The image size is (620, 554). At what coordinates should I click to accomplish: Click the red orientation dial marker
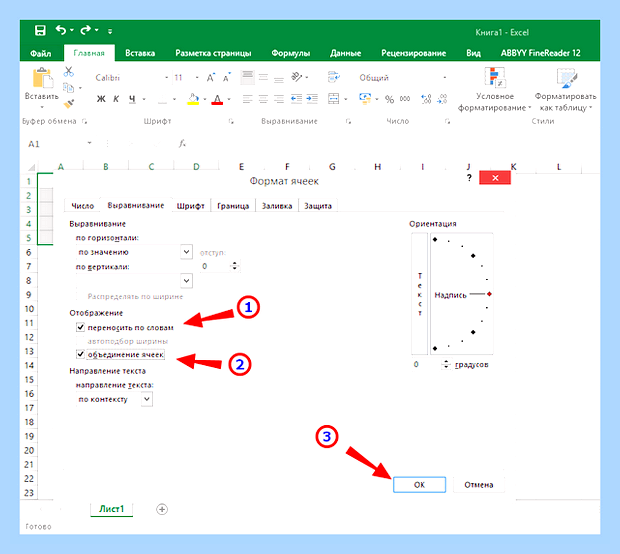(489, 294)
